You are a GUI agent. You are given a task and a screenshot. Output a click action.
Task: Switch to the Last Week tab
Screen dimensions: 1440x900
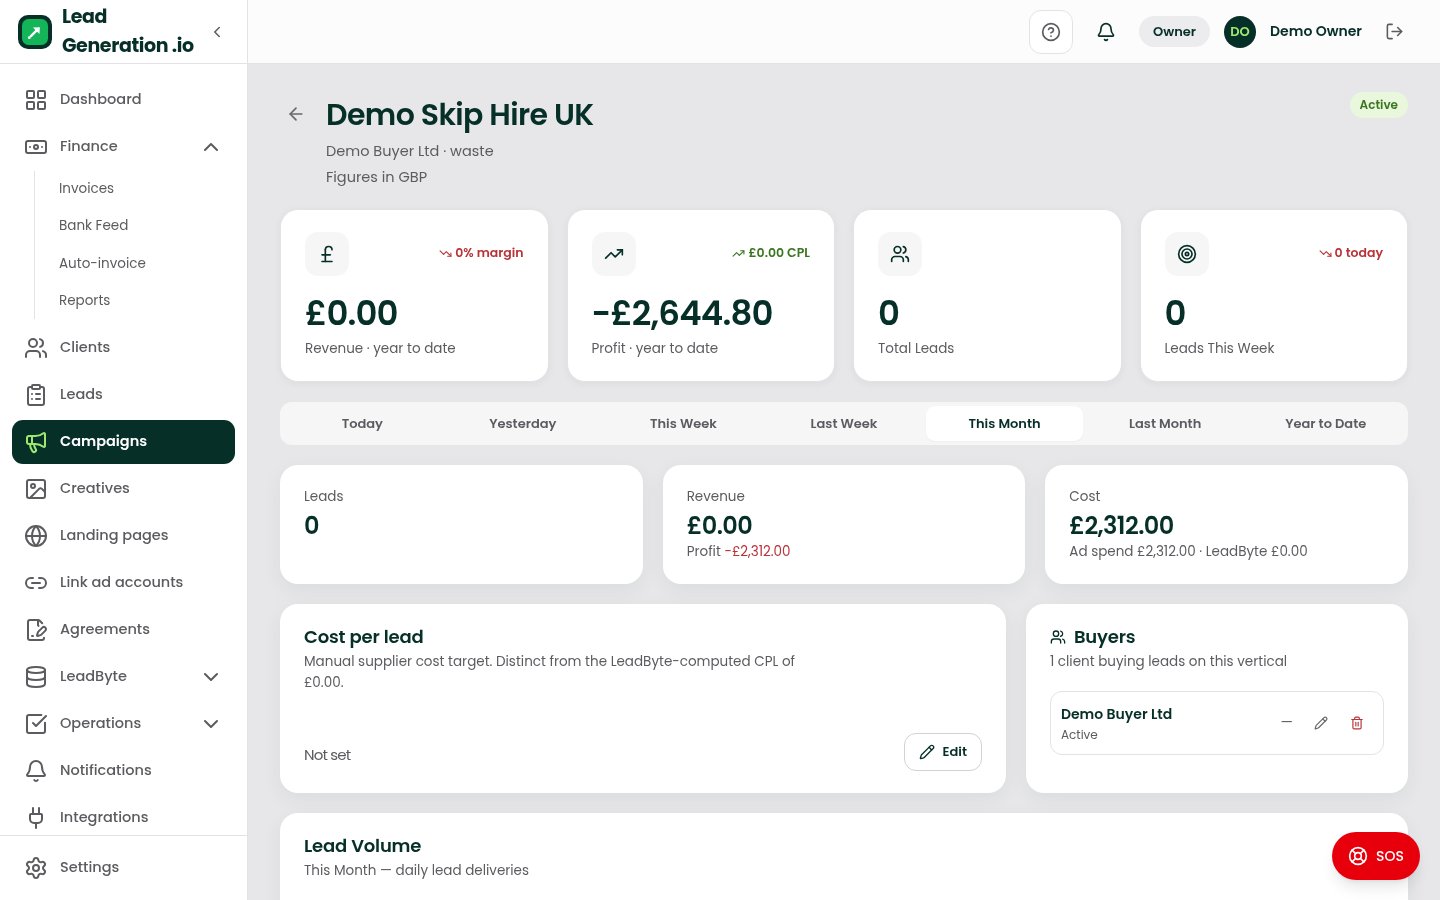[843, 424]
